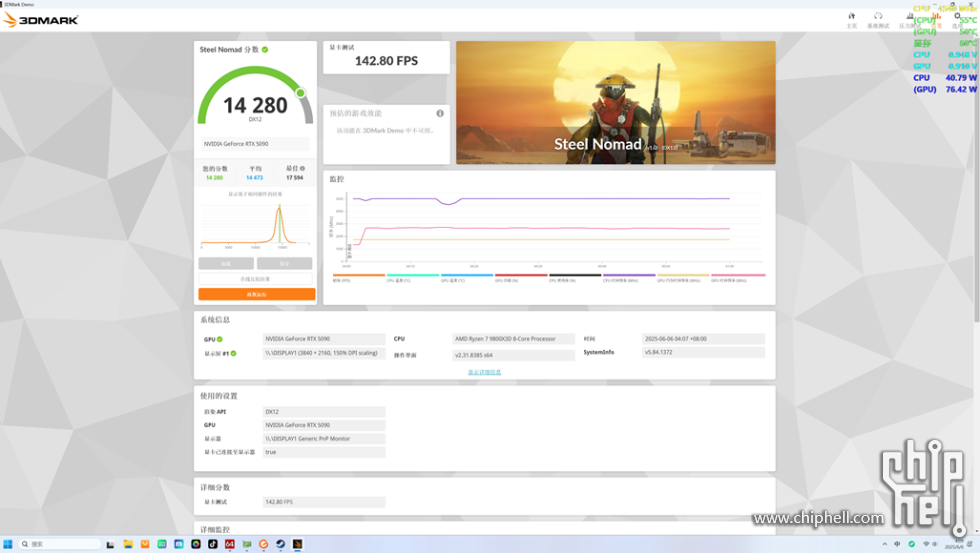Click the gray 保存 save button

[284, 263]
